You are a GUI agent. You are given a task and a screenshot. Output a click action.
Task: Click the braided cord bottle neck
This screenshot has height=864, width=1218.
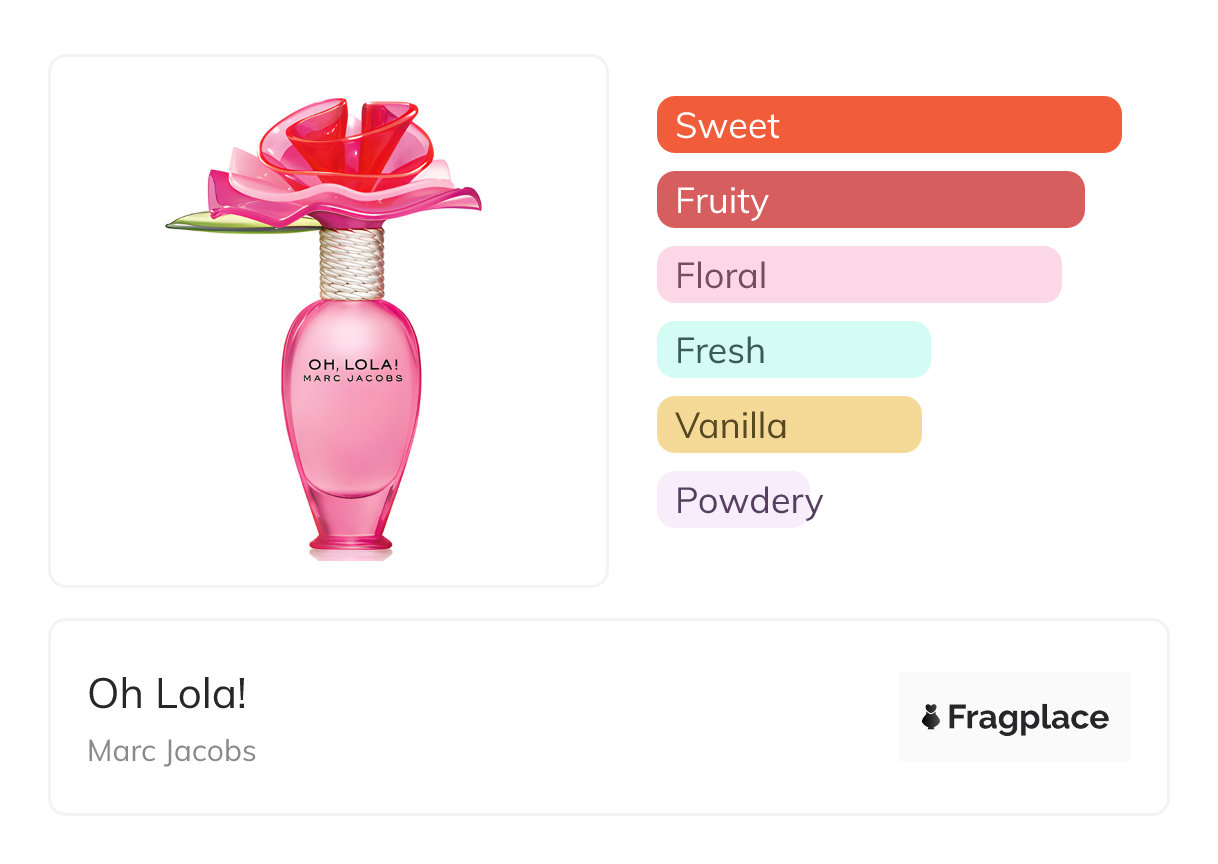tap(352, 263)
